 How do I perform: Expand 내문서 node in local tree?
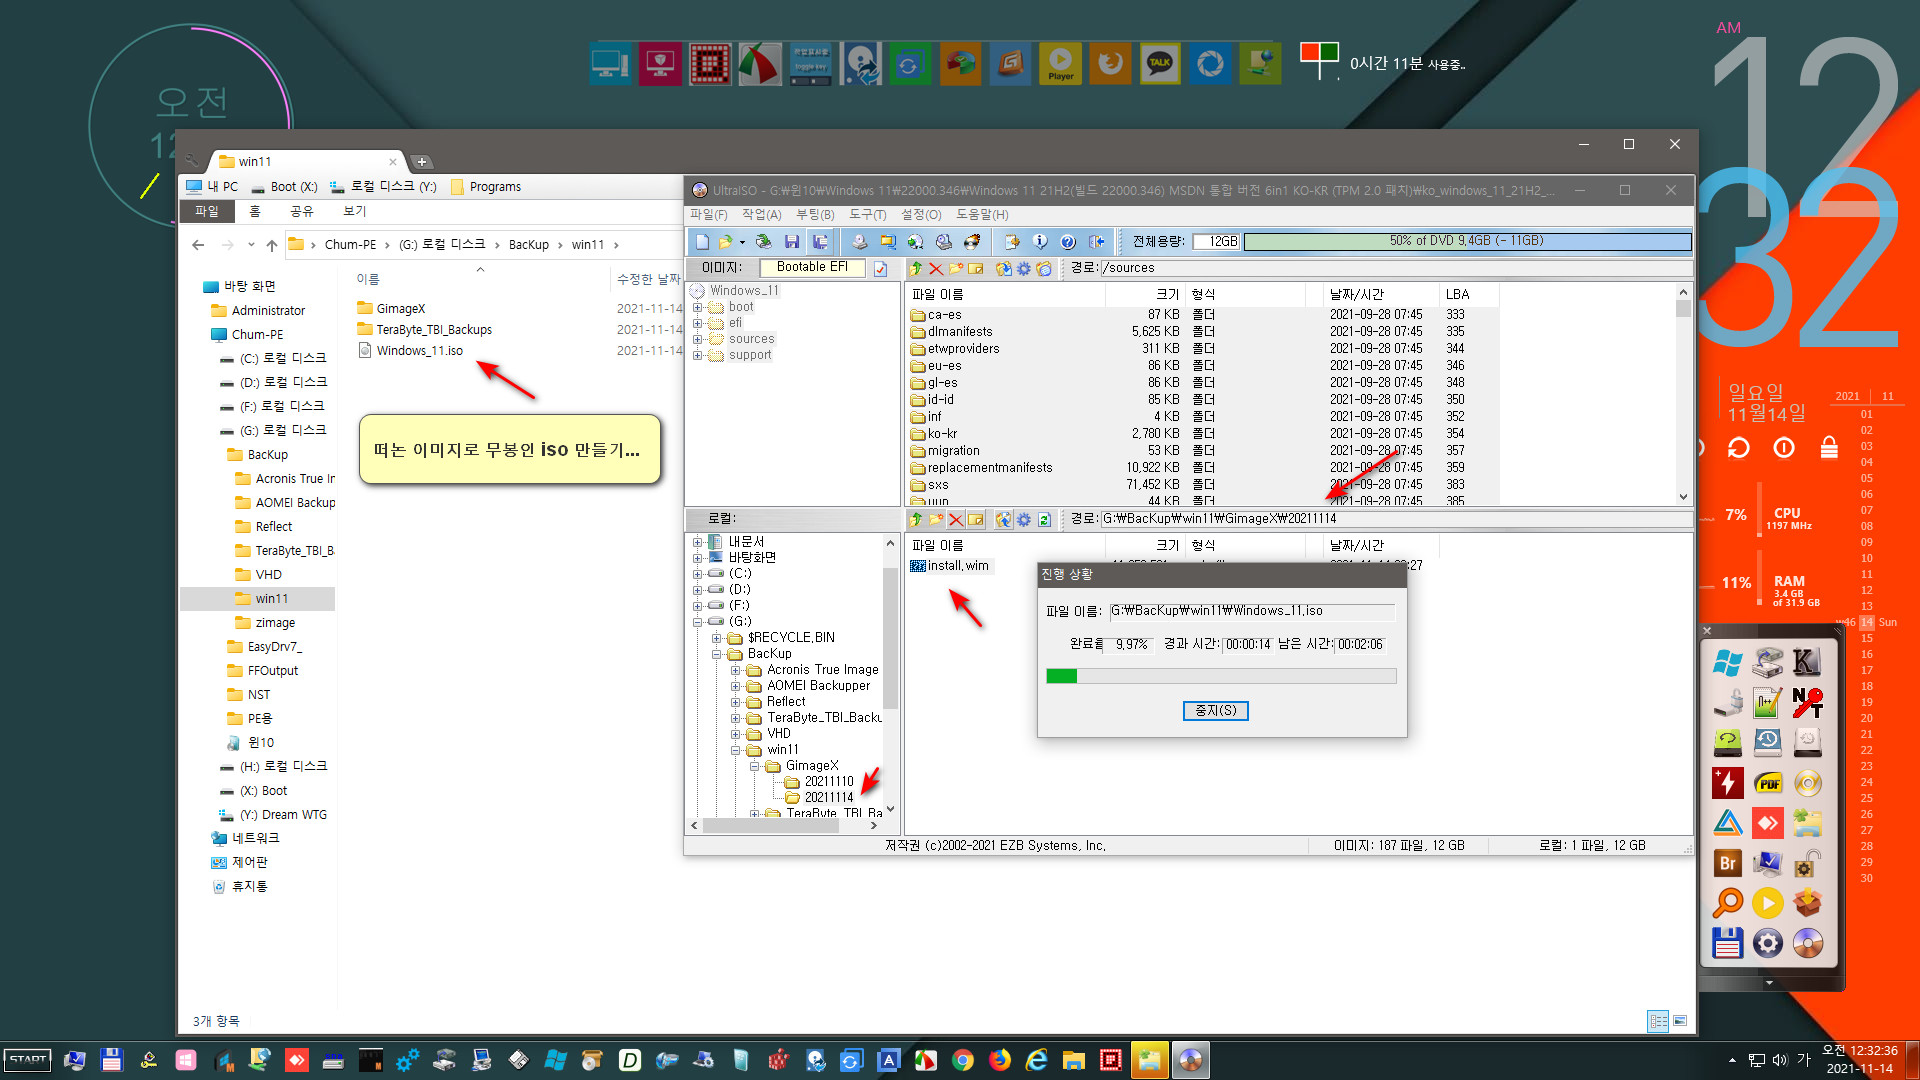(x=698, y=542)
